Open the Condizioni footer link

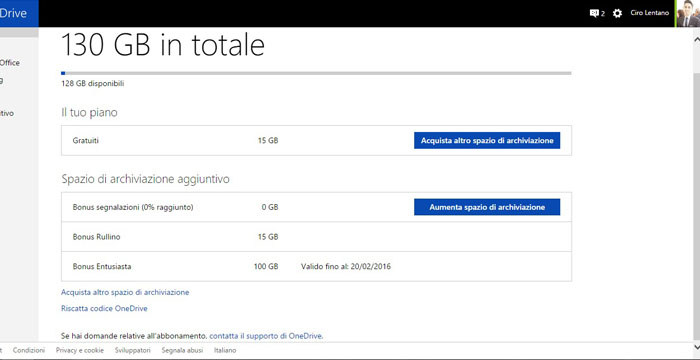coord(29,350)
